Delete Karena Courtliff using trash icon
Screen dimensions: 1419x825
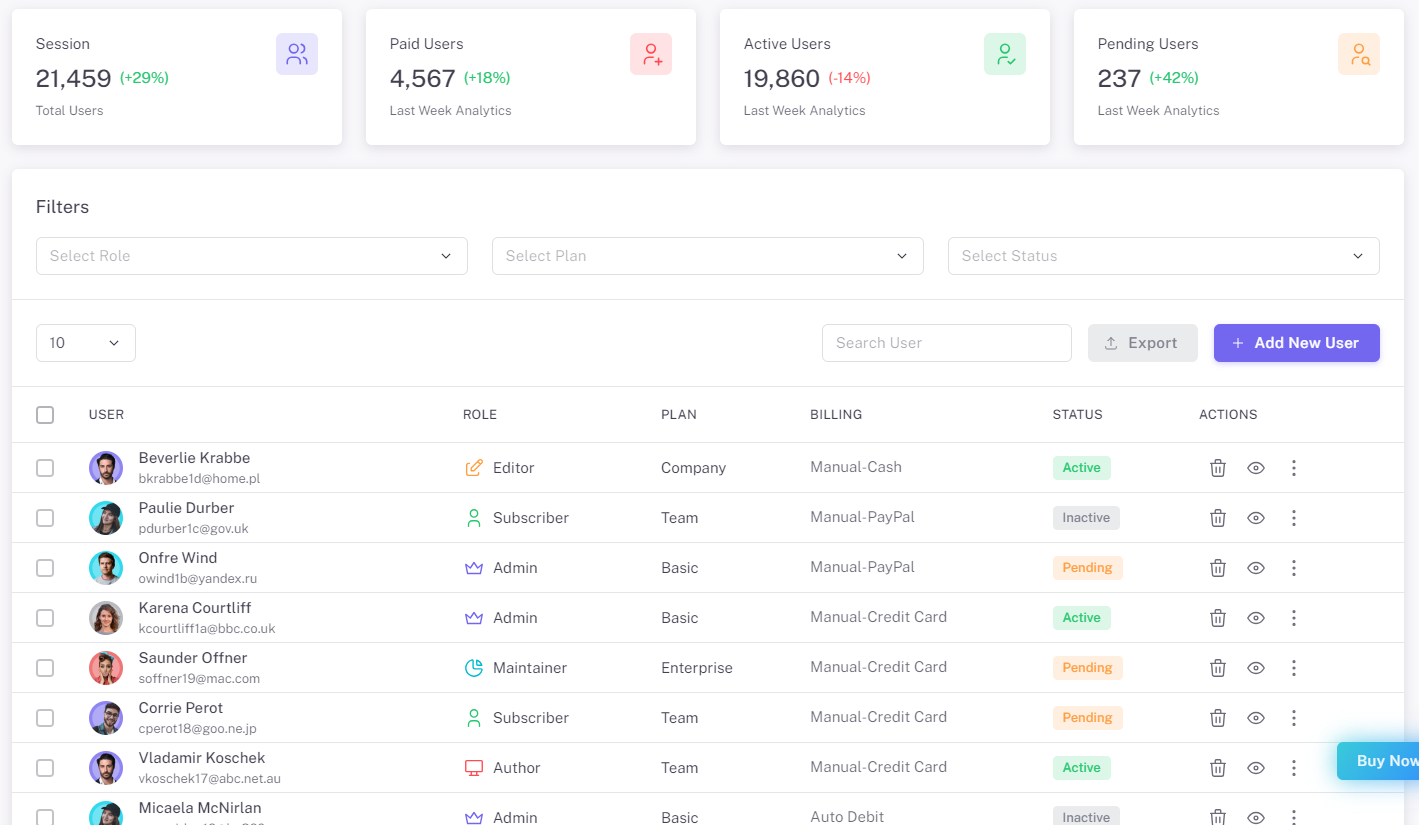[1218, 618]
